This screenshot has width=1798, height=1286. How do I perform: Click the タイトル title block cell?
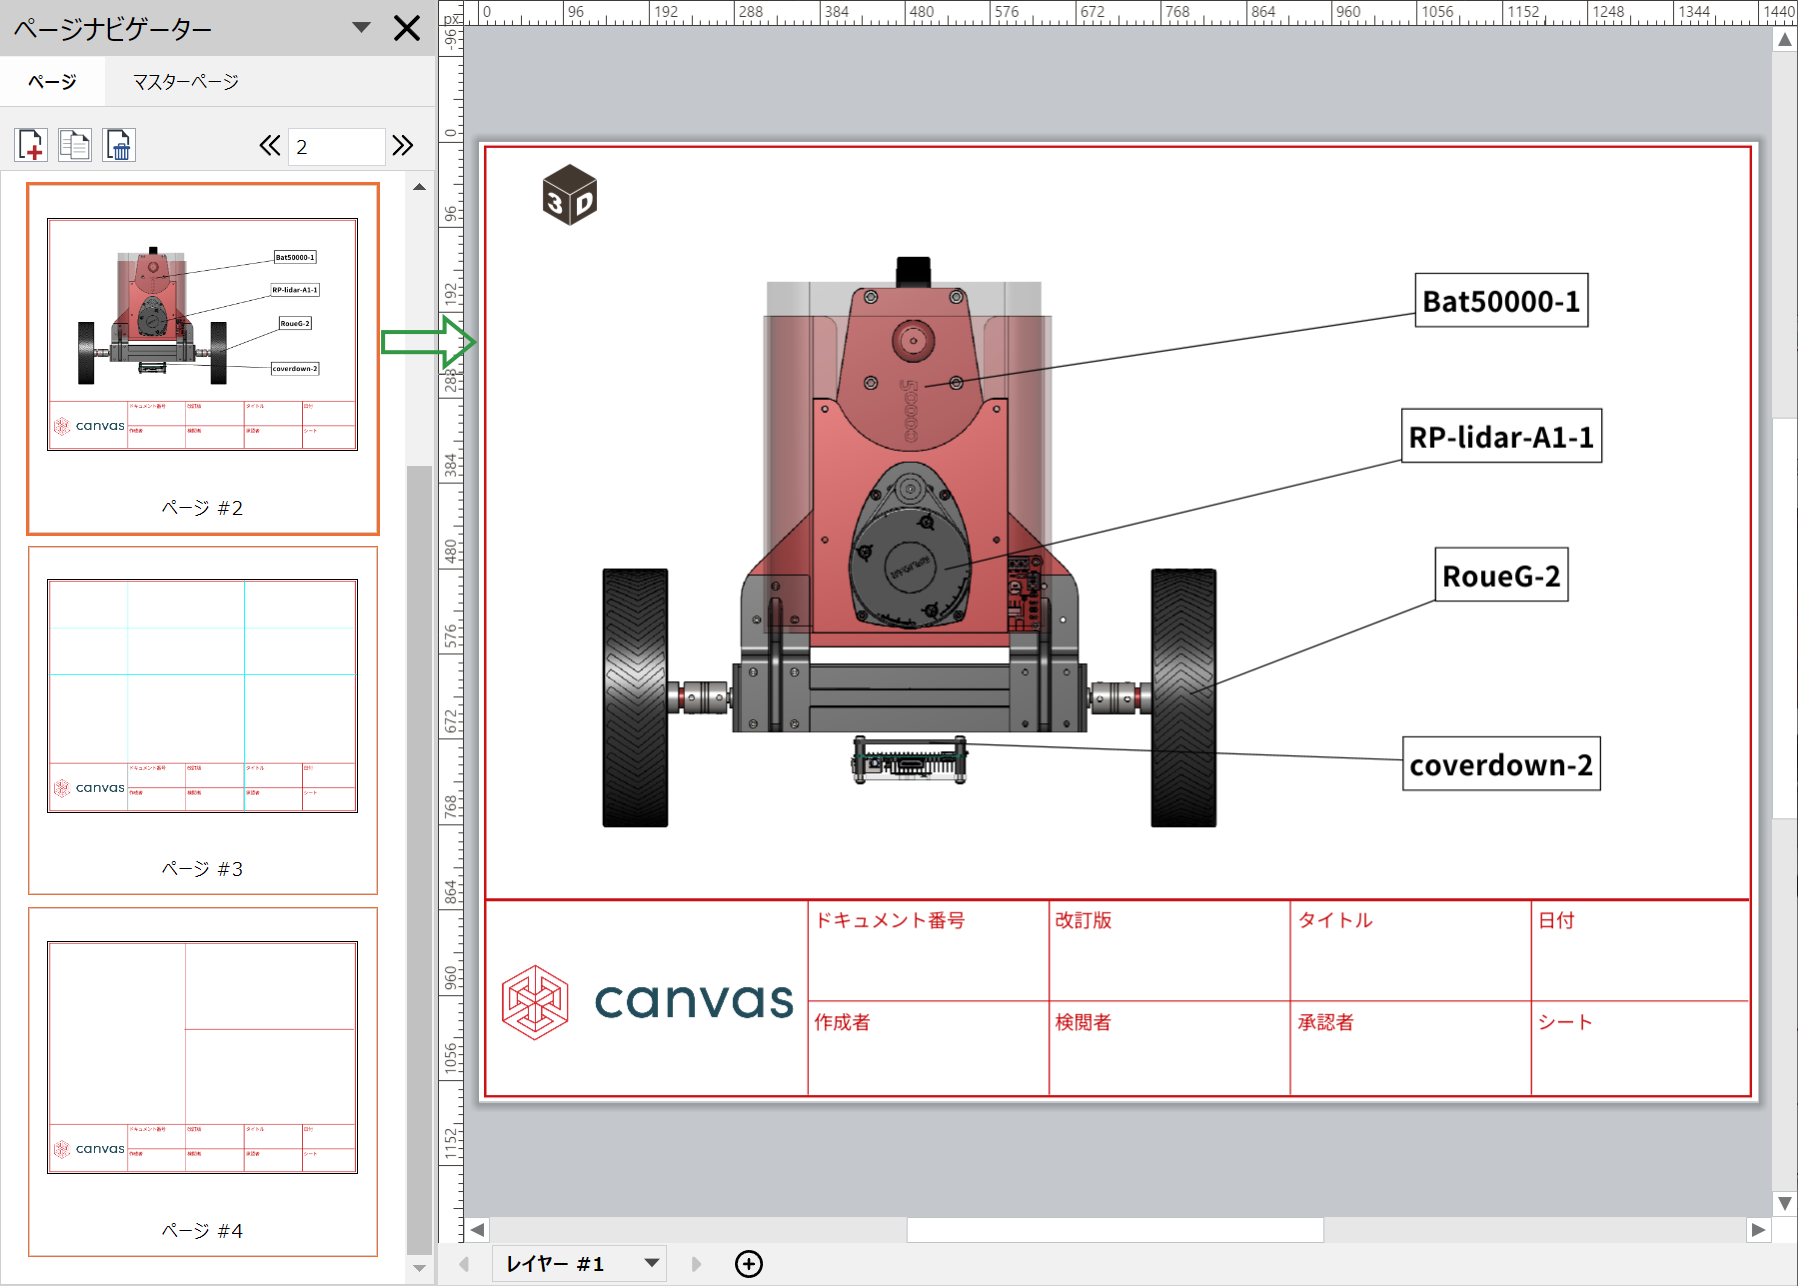[x=1410, y=950]
